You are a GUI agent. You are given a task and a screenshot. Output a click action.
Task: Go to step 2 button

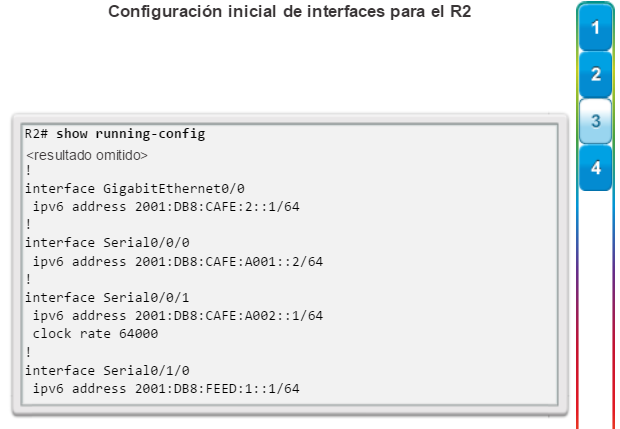(x=595, y=74)
